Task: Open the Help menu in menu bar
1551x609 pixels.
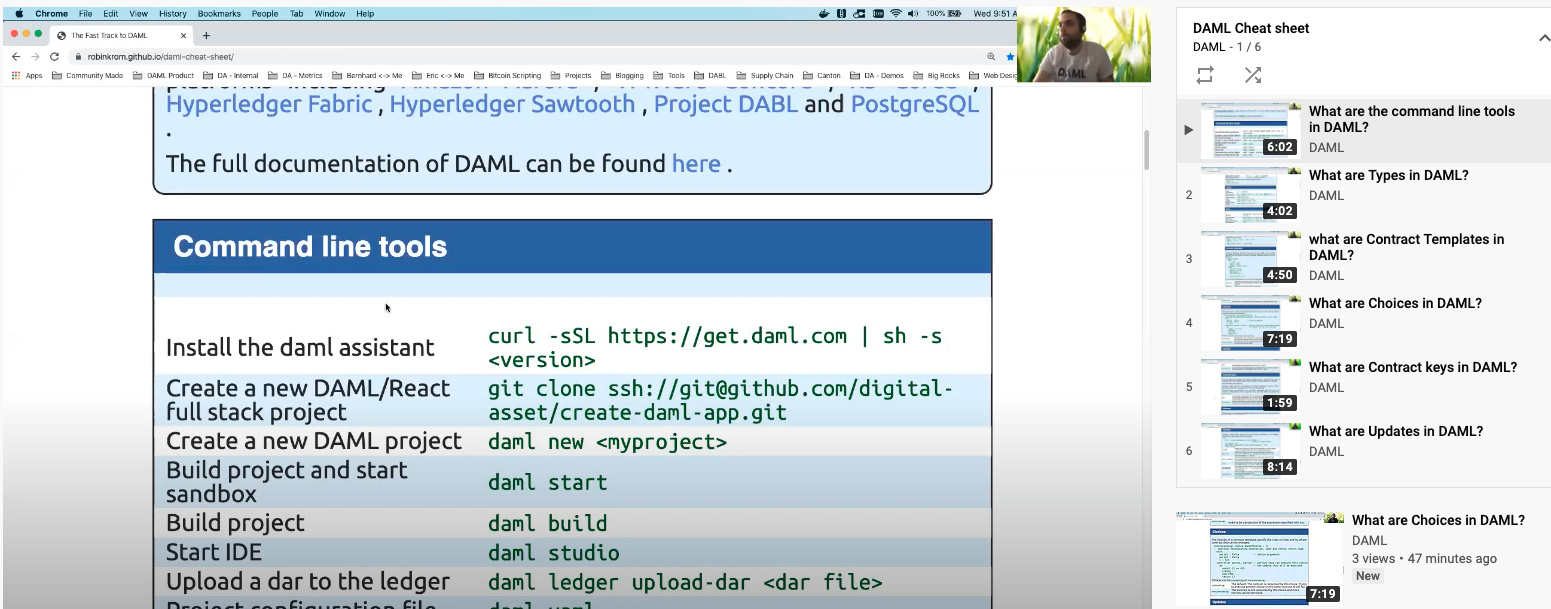Action: coord(365,14)
